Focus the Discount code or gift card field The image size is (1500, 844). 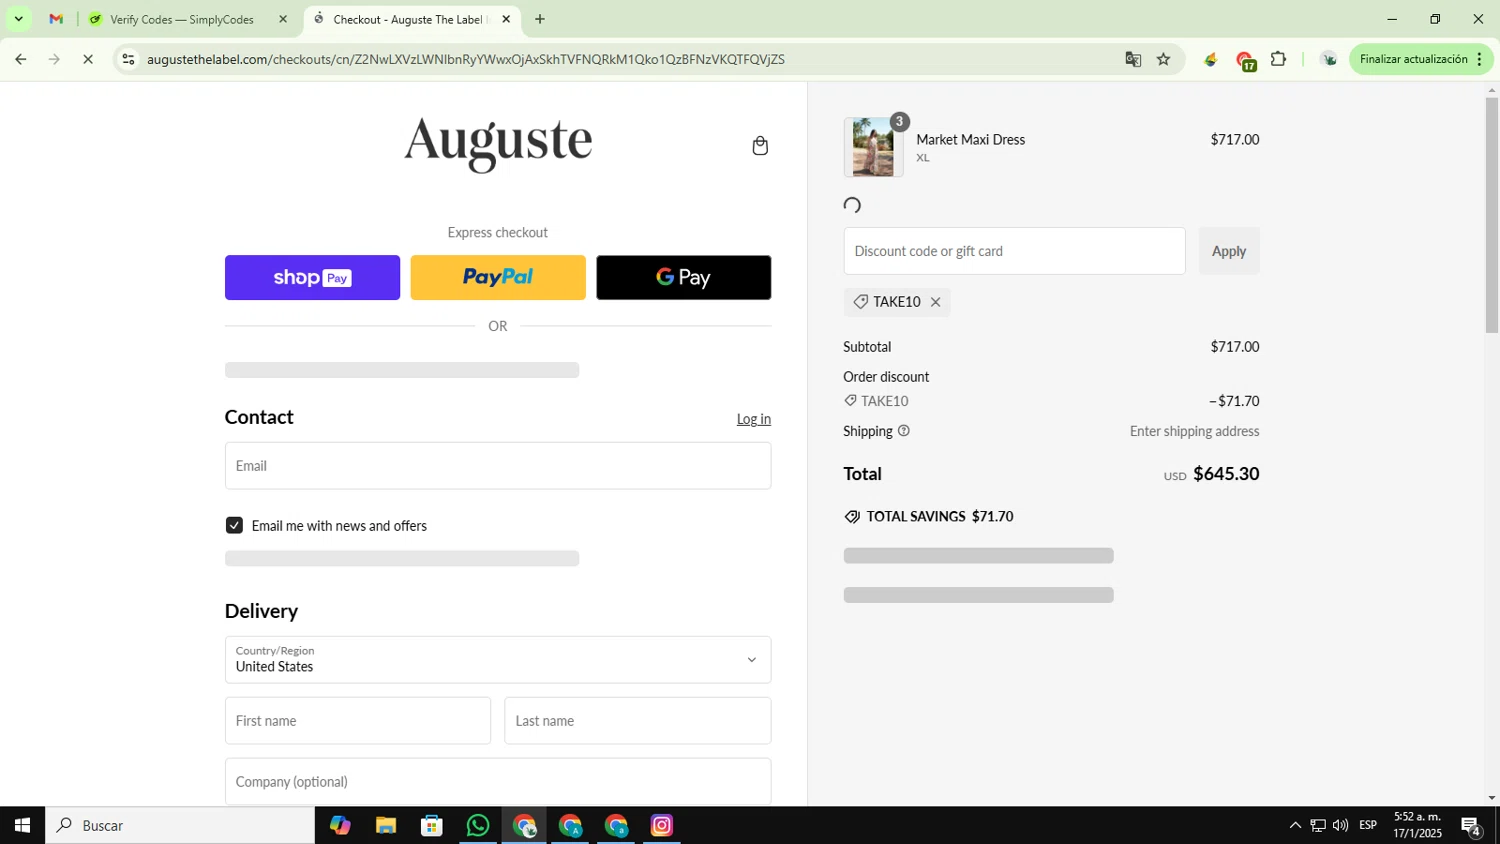(1014, 251)
